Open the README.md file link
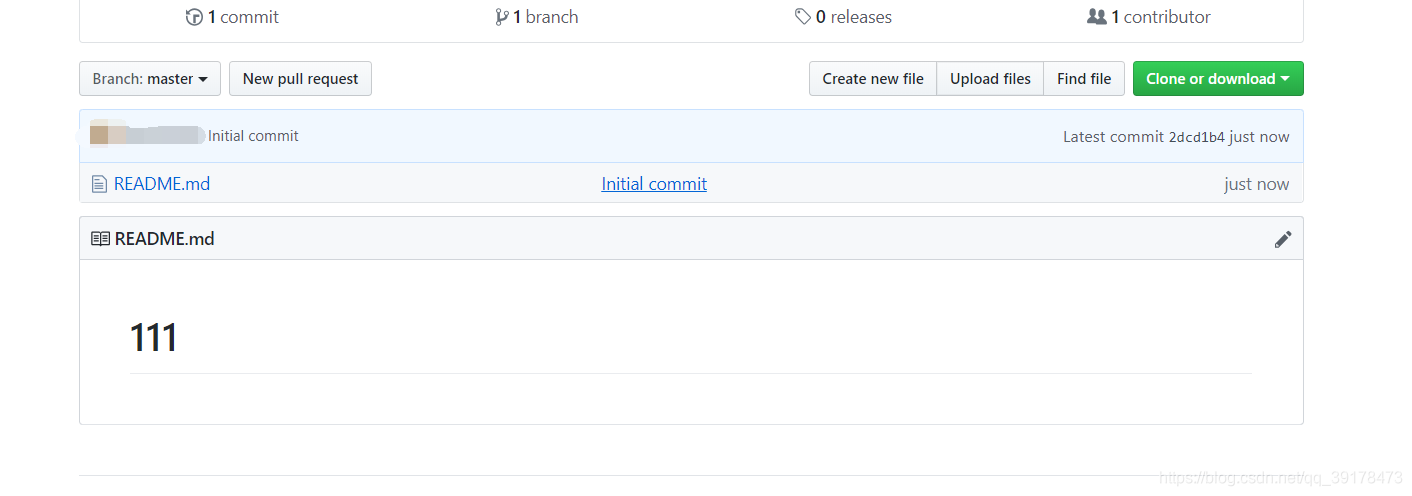Image resolution: width=1412 pixels, height=496 pixels. [162, 184]
